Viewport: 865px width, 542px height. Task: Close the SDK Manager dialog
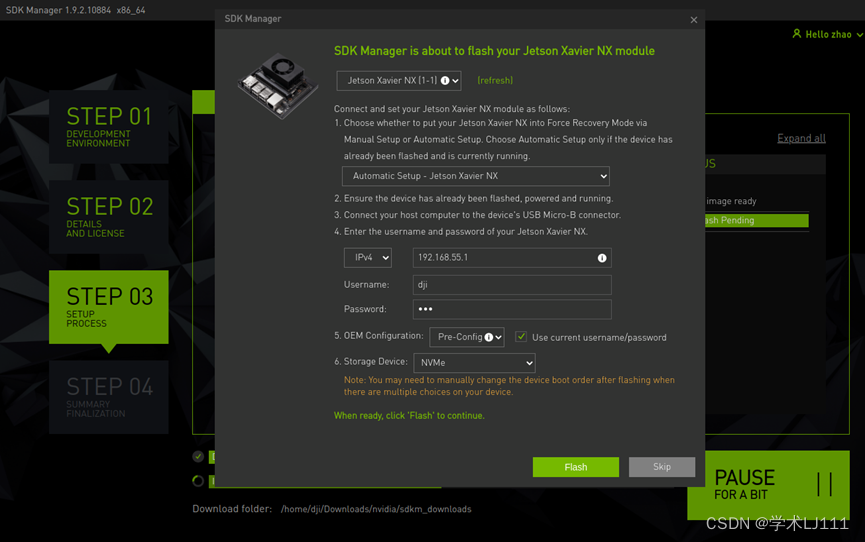(x=693, y=20)
